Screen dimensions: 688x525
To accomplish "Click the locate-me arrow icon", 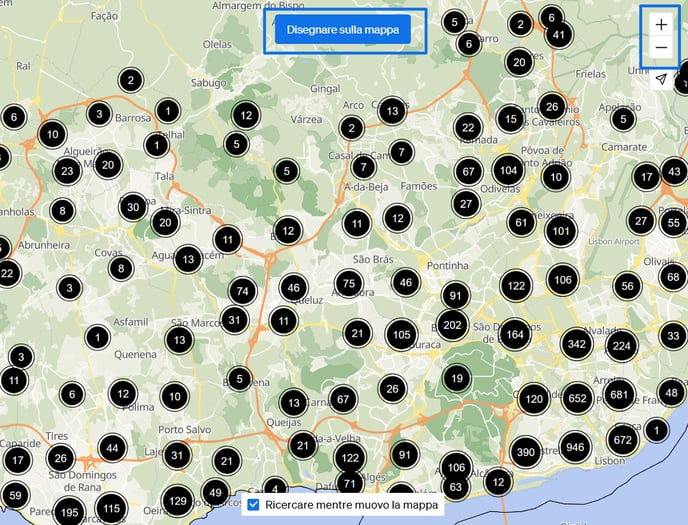I will [660, 80].
